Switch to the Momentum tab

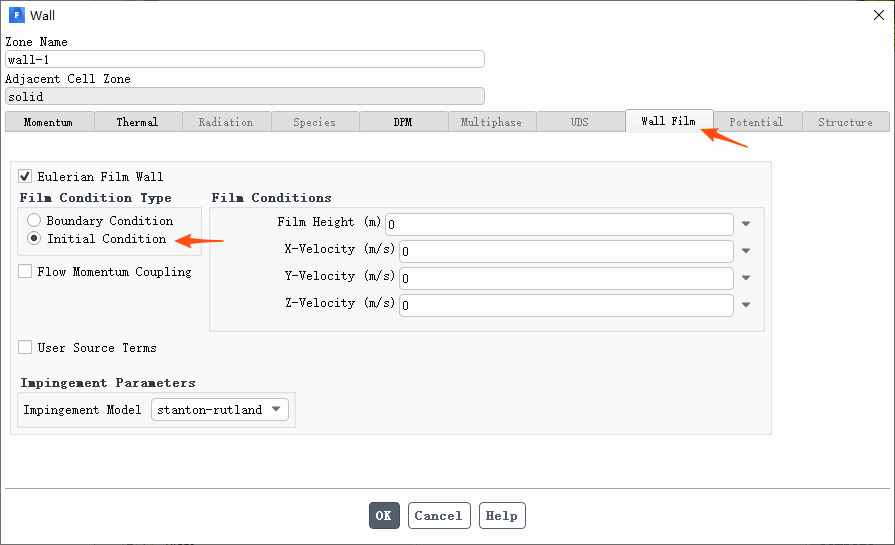click(49, 122)
